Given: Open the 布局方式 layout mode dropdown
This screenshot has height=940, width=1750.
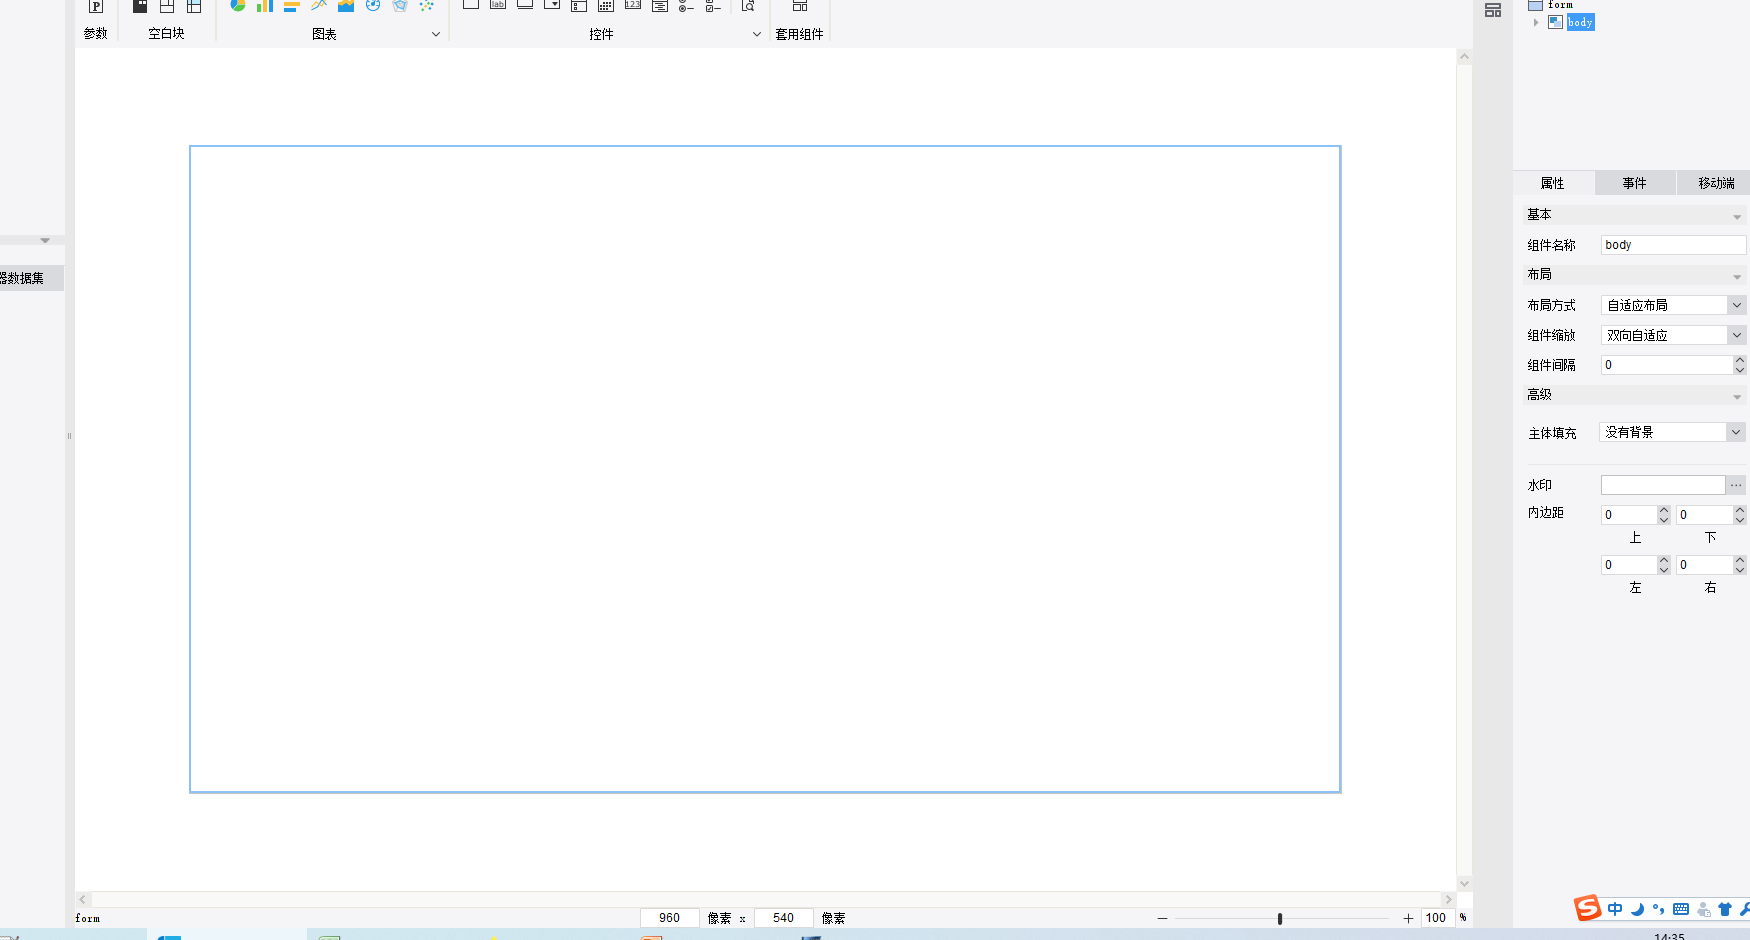Looking at the screenshot, I should [x=1737, y=305].
